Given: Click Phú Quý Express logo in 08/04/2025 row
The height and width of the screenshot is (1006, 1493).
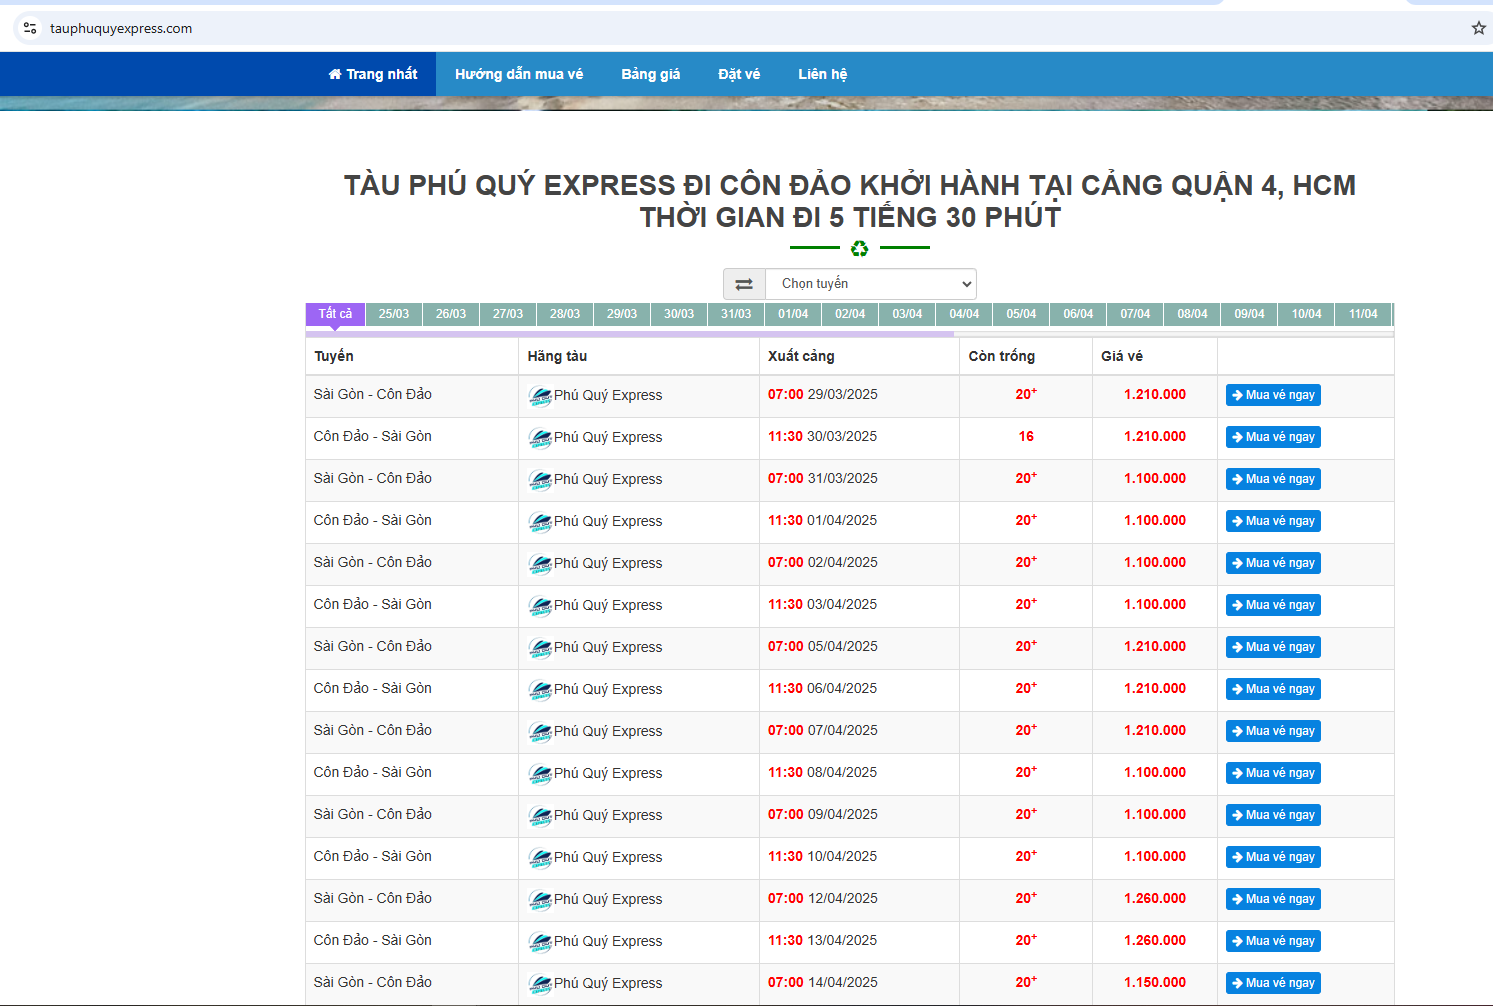Looking at the screenshot, I should (x=540, y=774).
